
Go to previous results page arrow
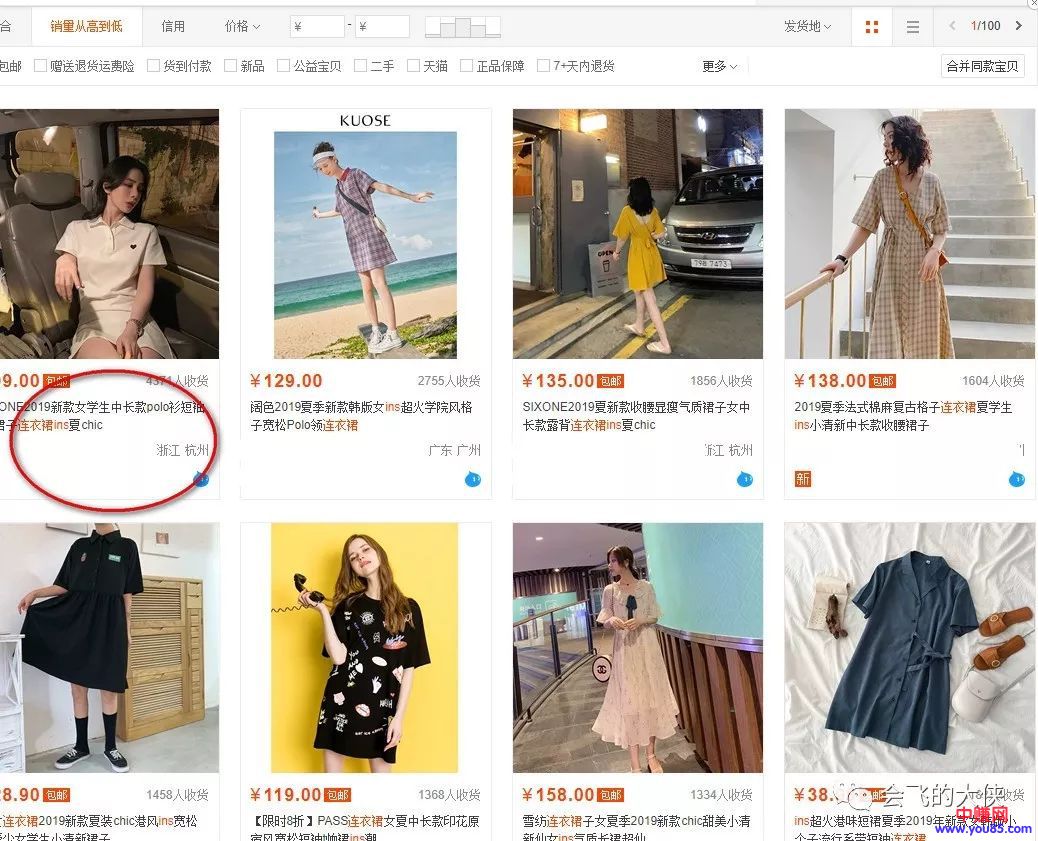(x=950, y=26)
